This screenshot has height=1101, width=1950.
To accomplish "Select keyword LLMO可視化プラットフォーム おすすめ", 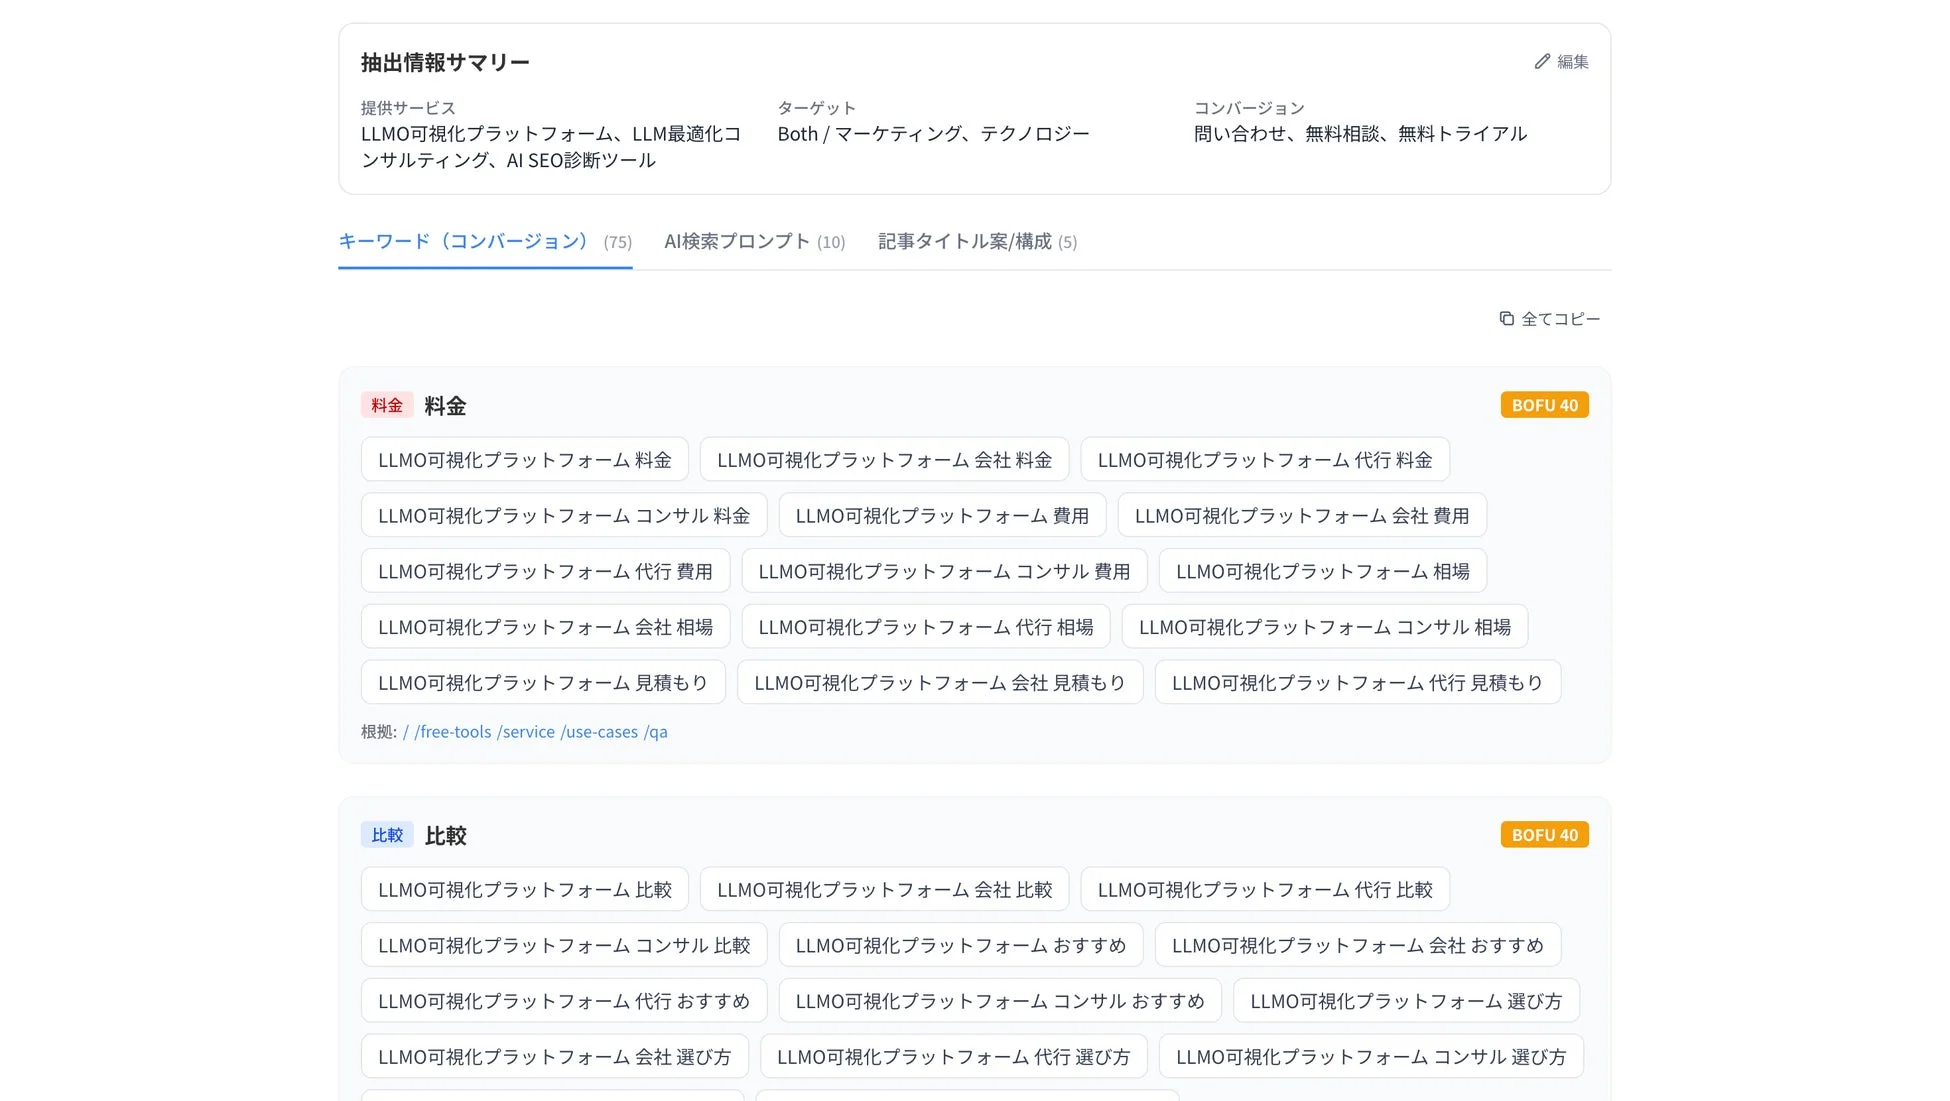I will click(961, 944).
